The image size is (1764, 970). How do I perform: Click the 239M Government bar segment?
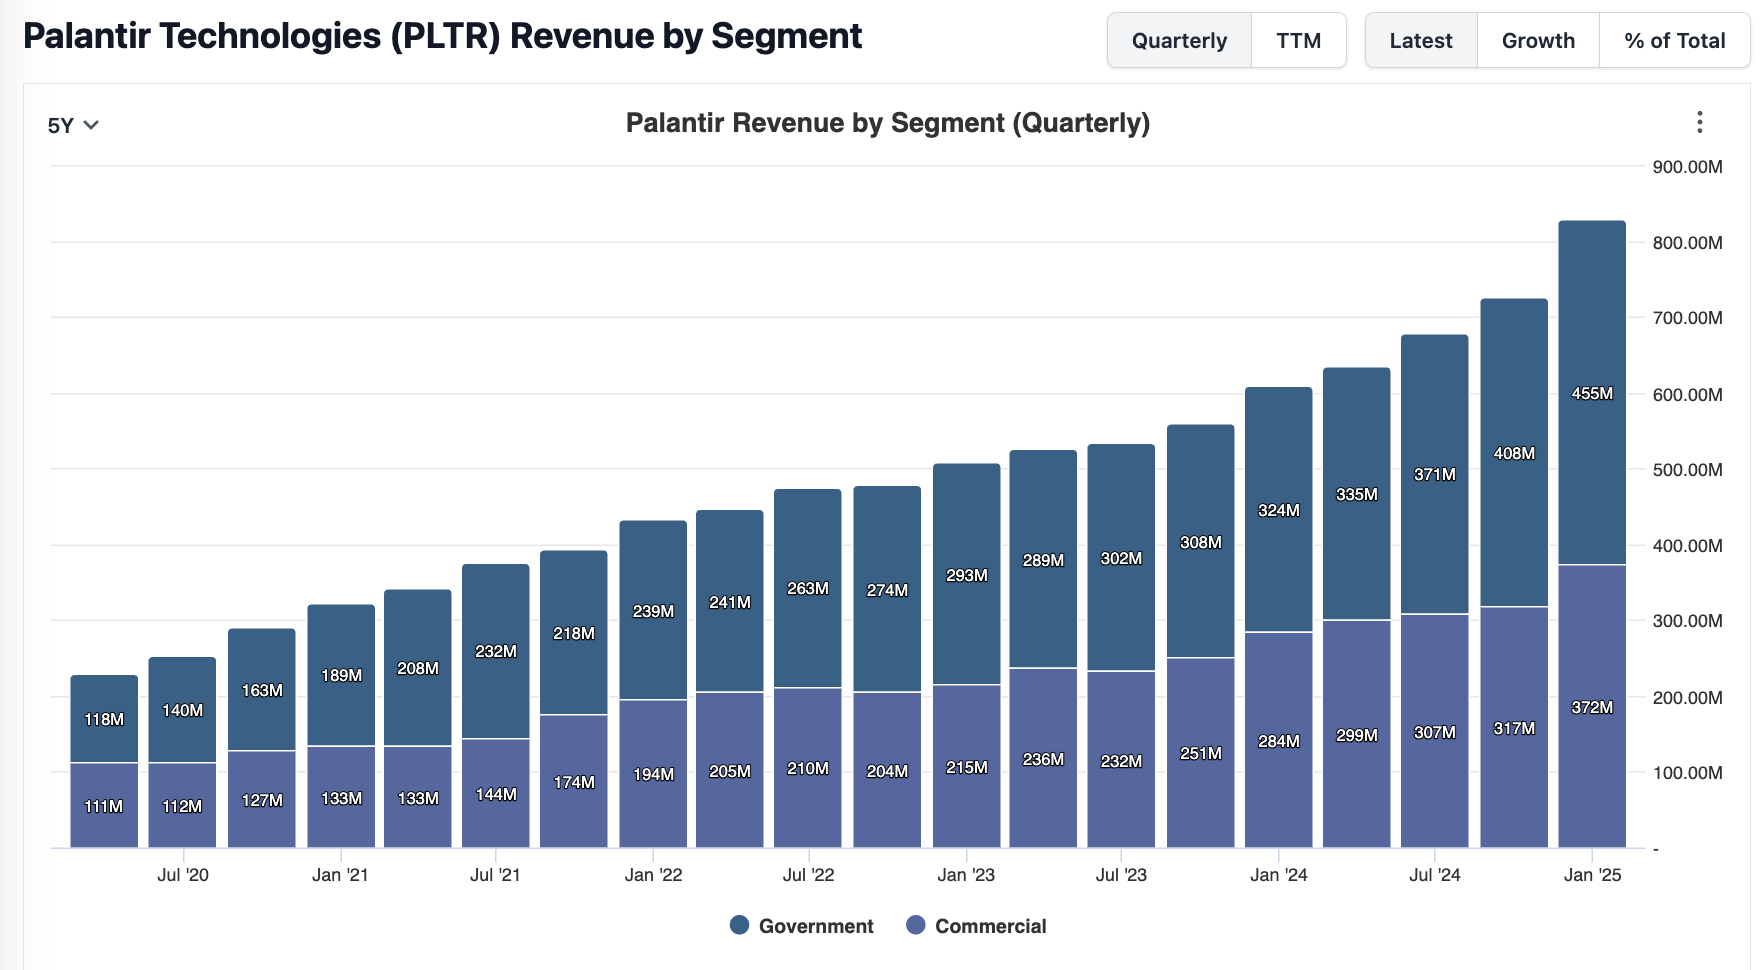click(x=653, y=611)
